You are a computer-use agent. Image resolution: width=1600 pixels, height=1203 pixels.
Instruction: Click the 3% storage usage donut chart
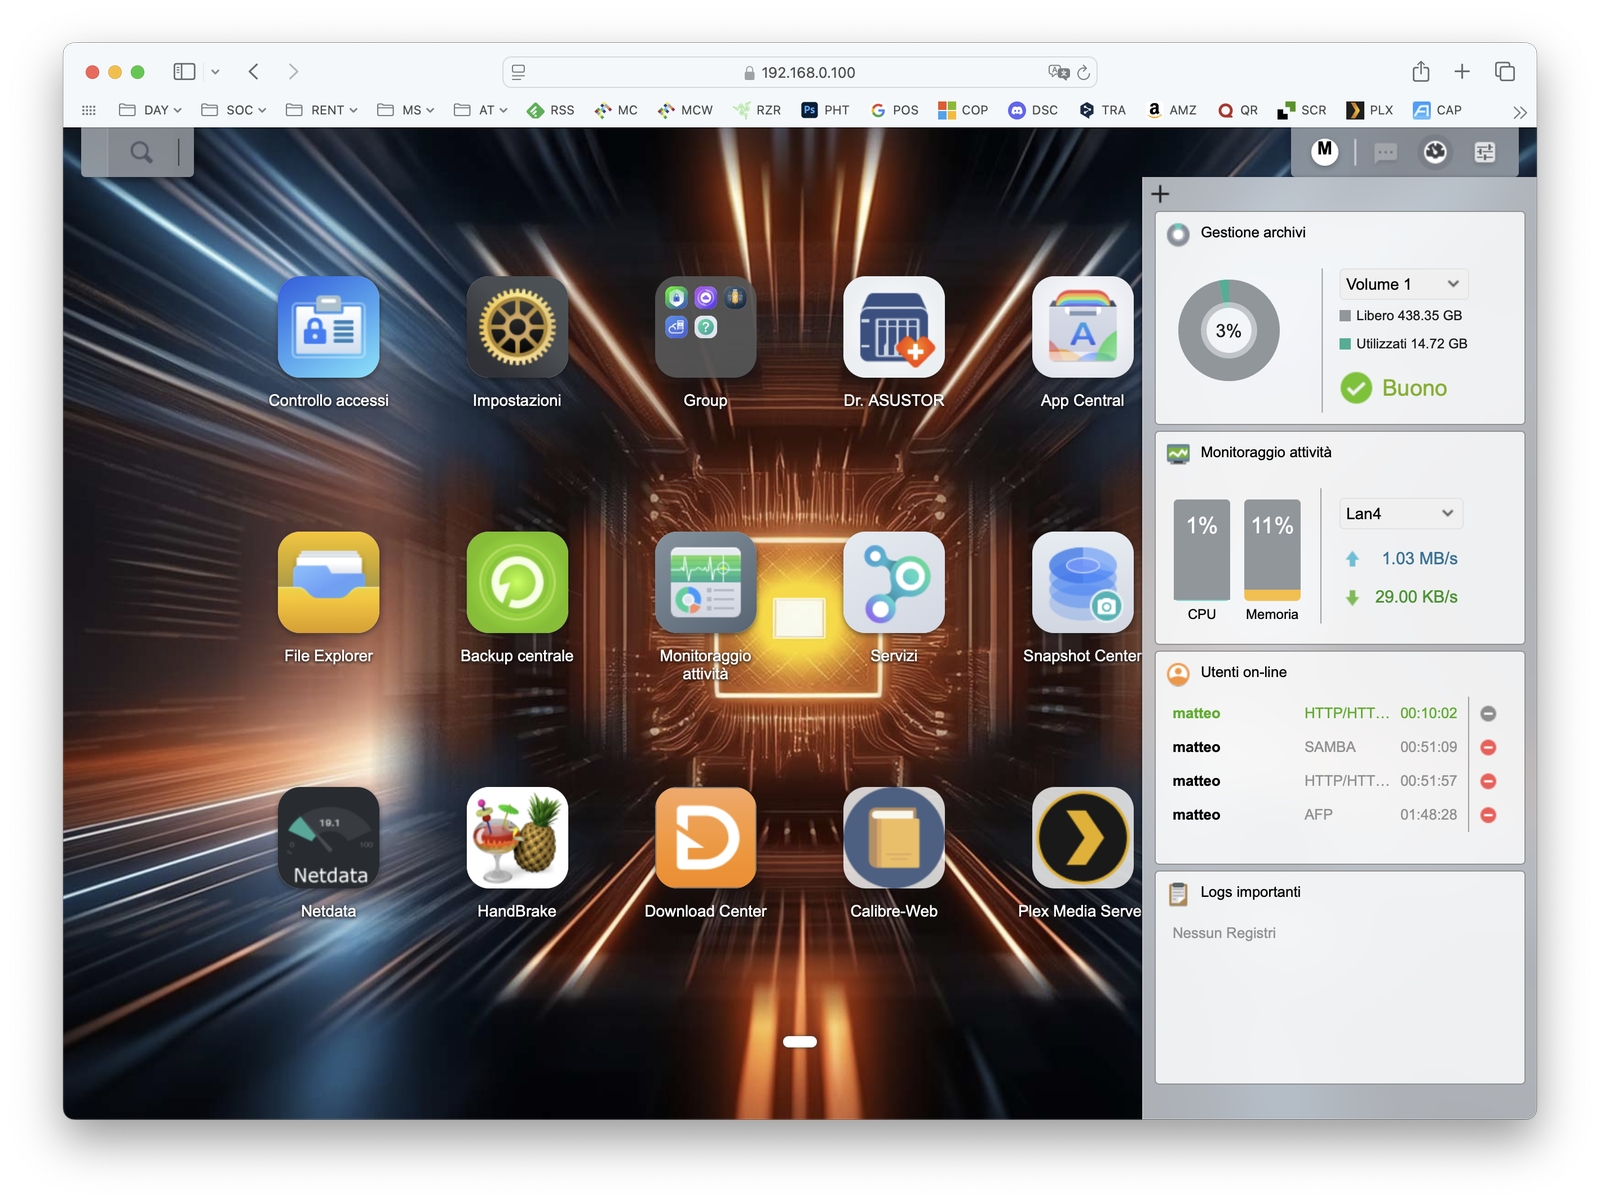click(1229, 331)
